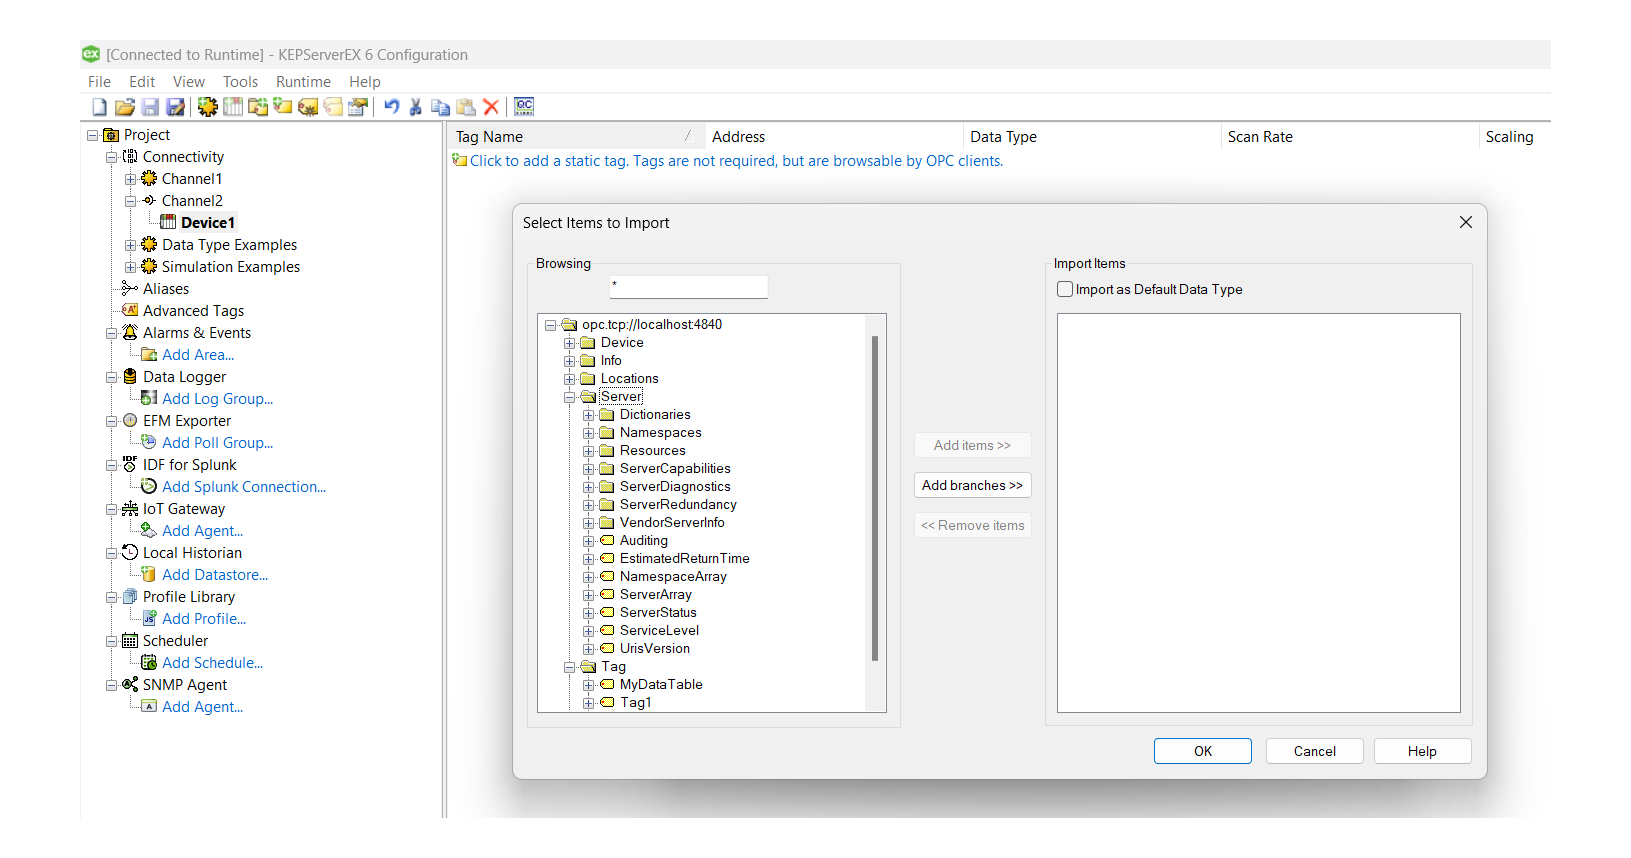Open the Edit menu

point(142,82)
